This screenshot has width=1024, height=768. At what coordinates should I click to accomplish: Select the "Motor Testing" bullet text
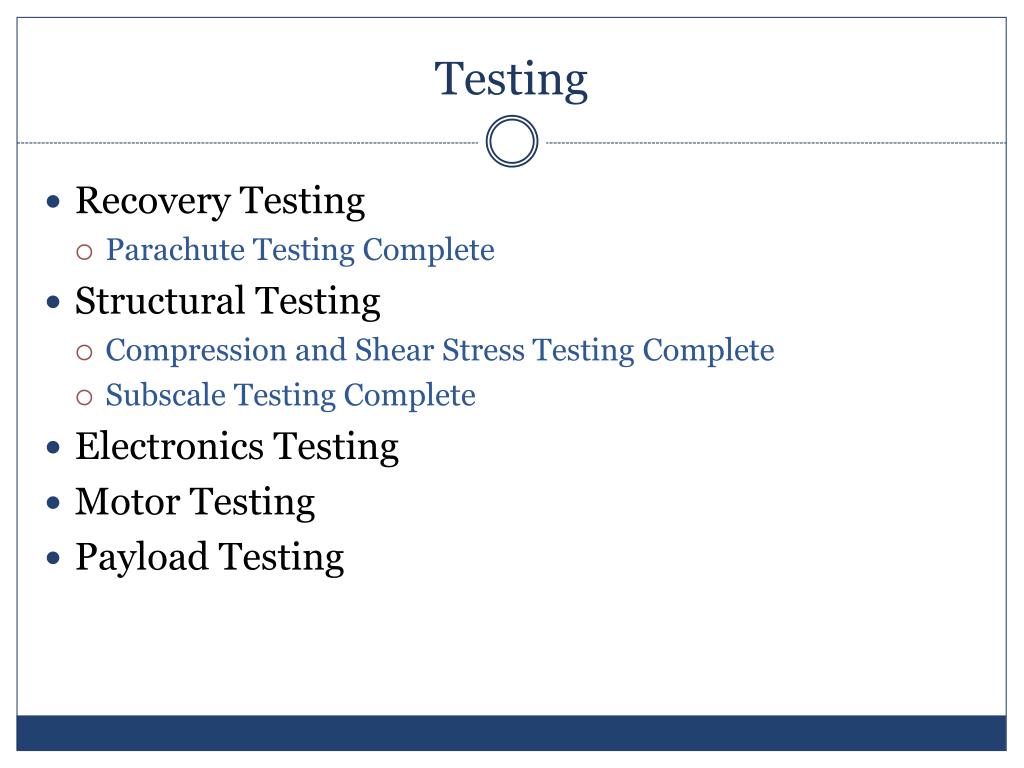click(x=195, y=501)
